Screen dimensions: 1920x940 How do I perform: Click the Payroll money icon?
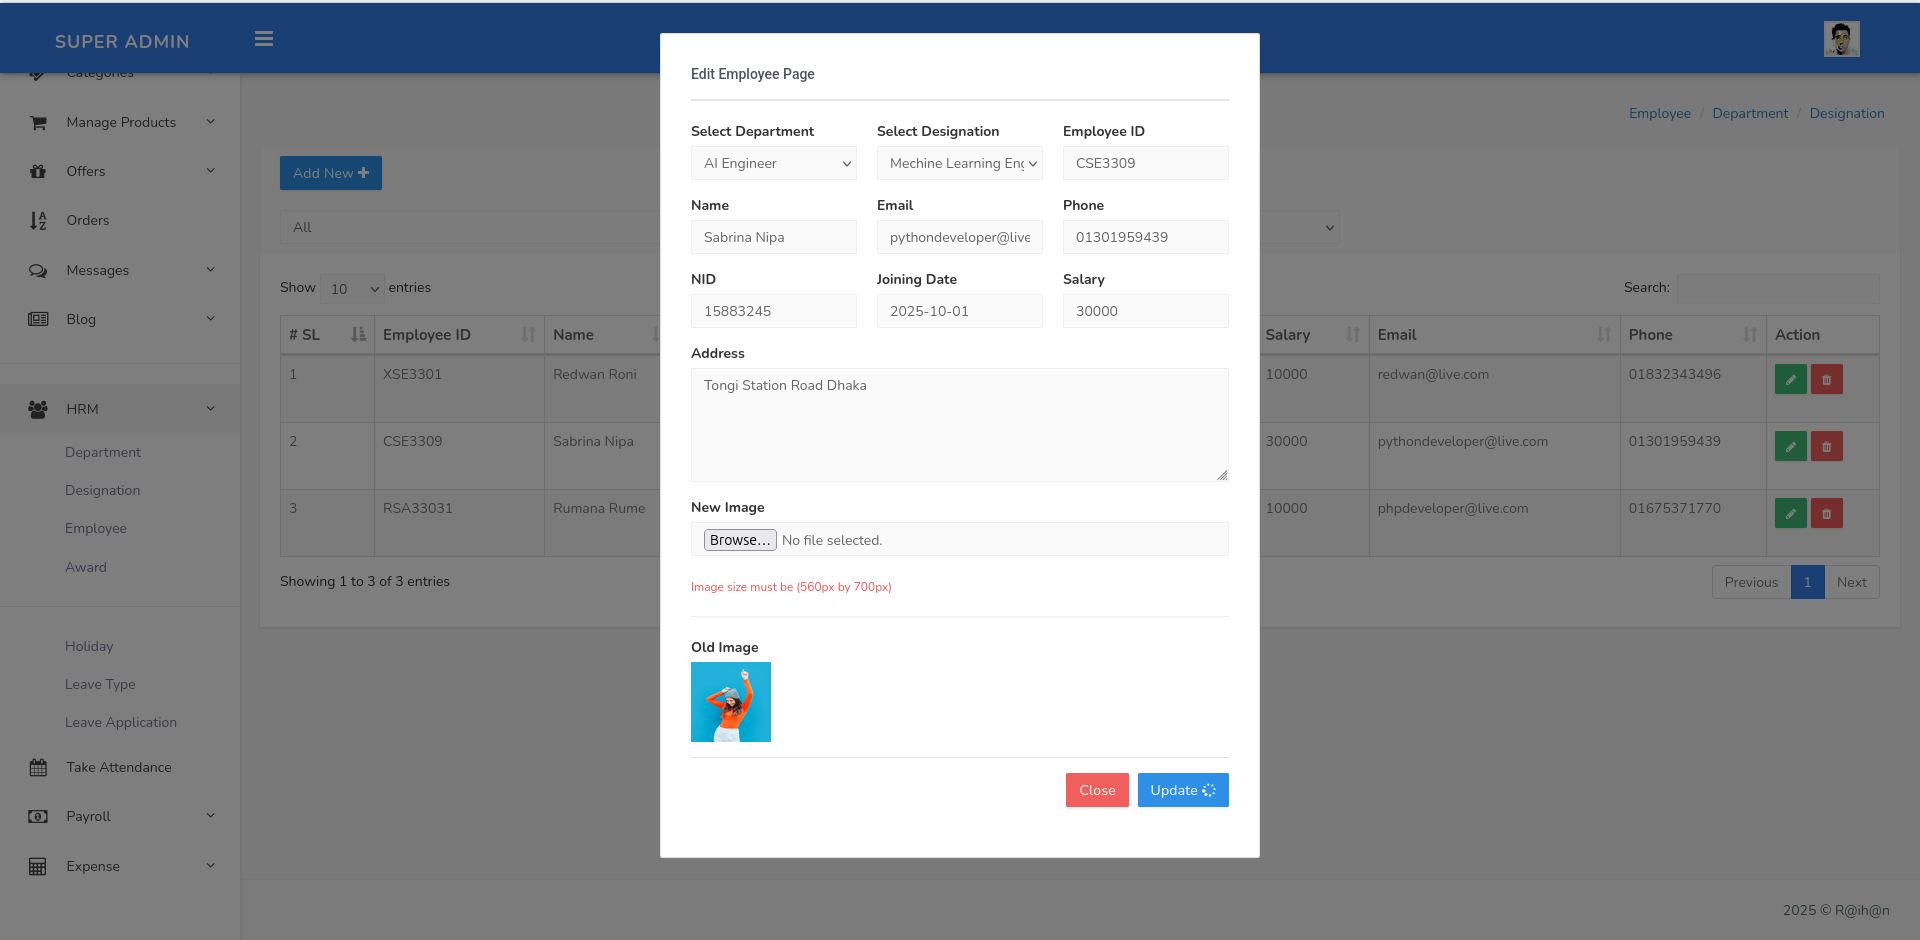pyautogui.click(x=38, y=817)
